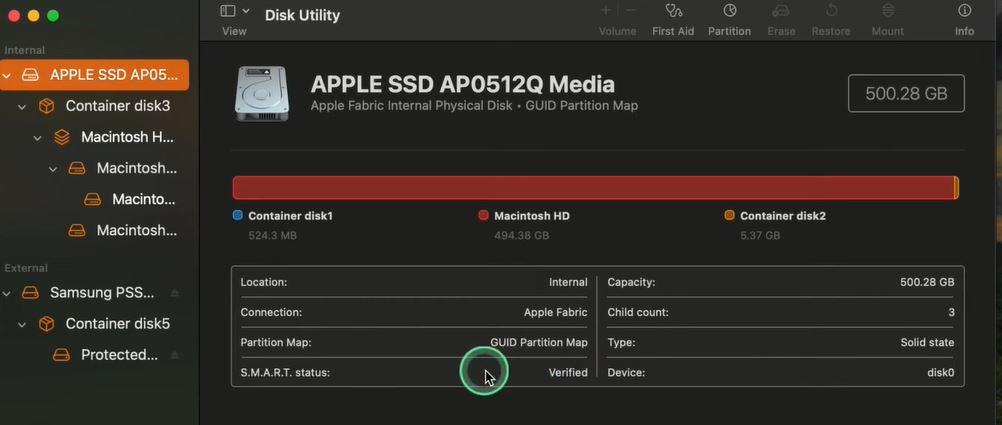Click the S.M.A.R.T. status label
The height and width of the screenshot is (425, 1002).
coord(285,373)
